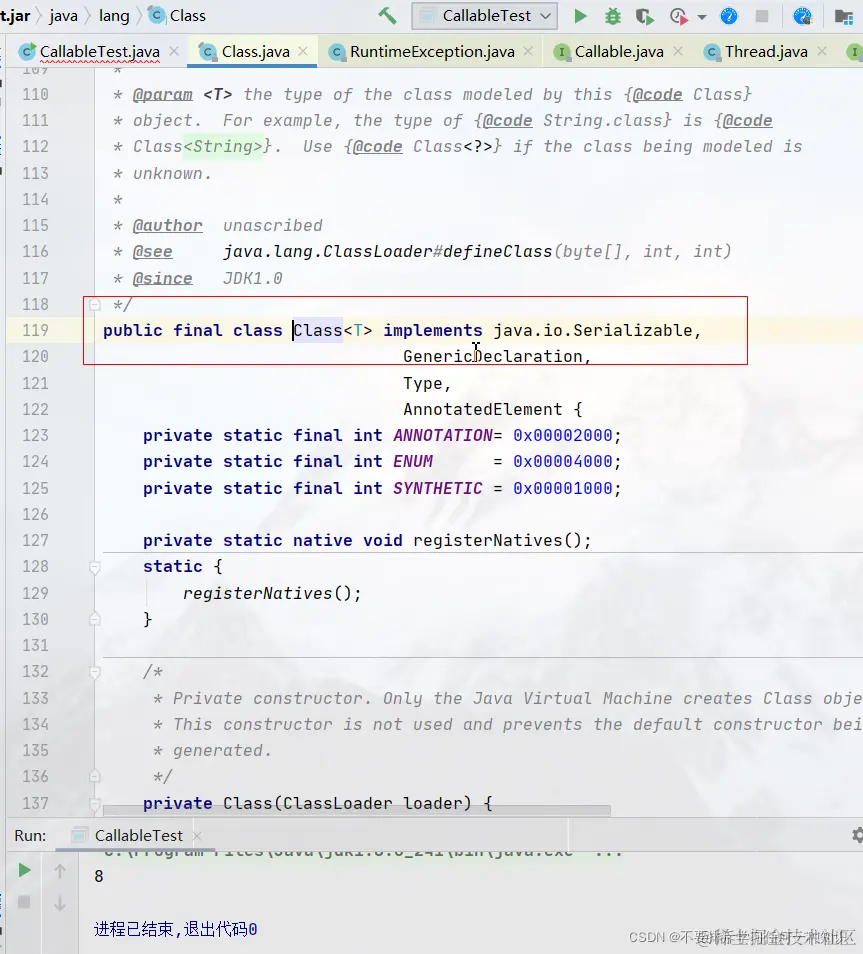
Task: Open Run panel settings gear
Action: (x=857, y=835)
